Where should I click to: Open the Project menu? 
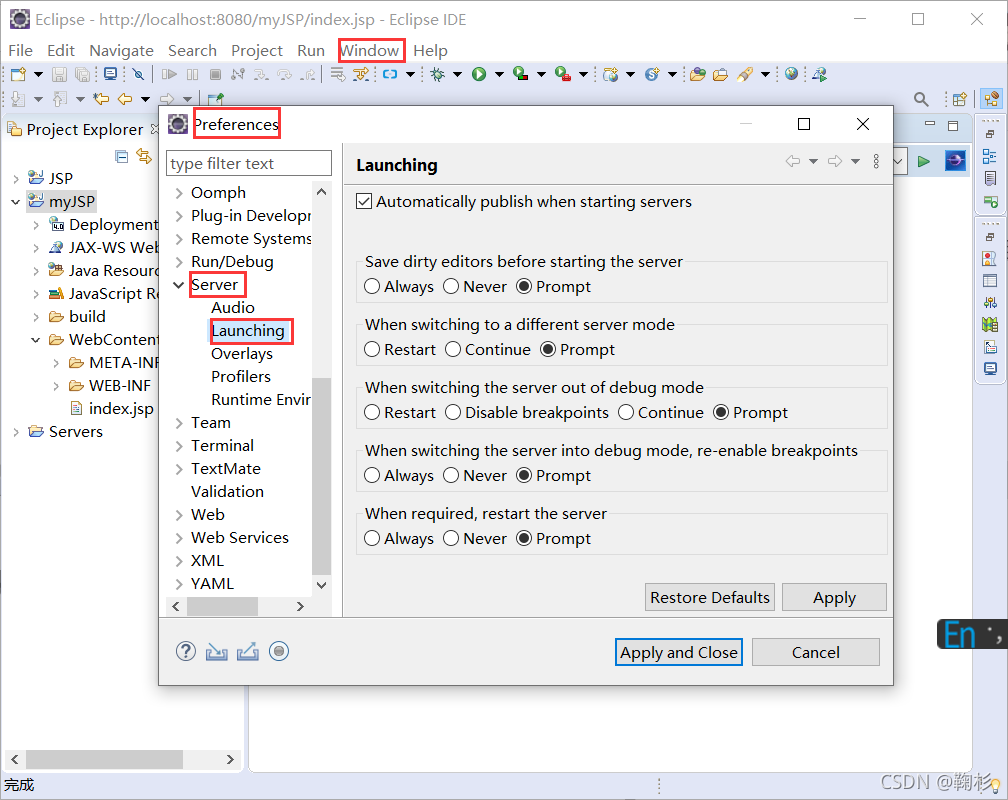coord(256,50)
